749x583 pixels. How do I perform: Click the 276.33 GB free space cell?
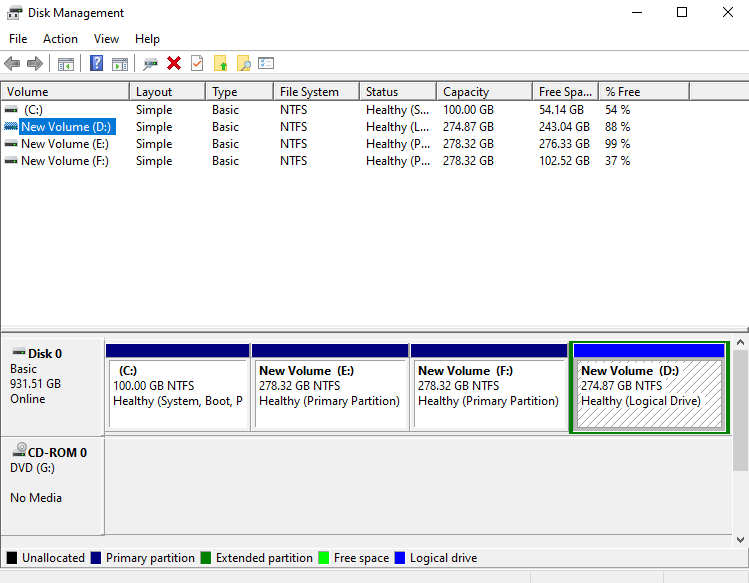(x=564, y=144)
